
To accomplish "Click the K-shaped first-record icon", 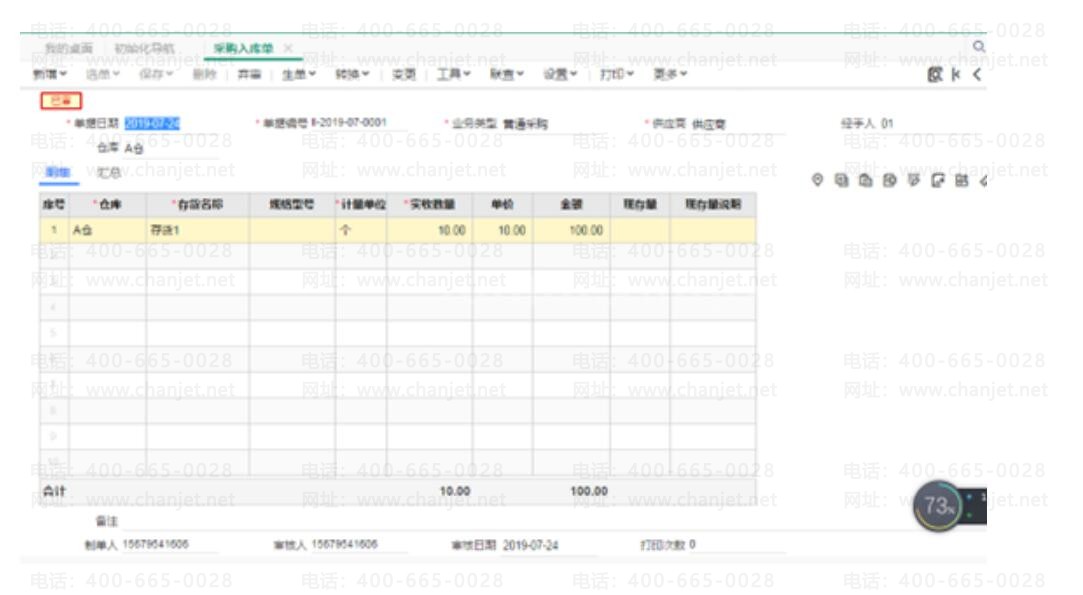I will tap(956, 74).
